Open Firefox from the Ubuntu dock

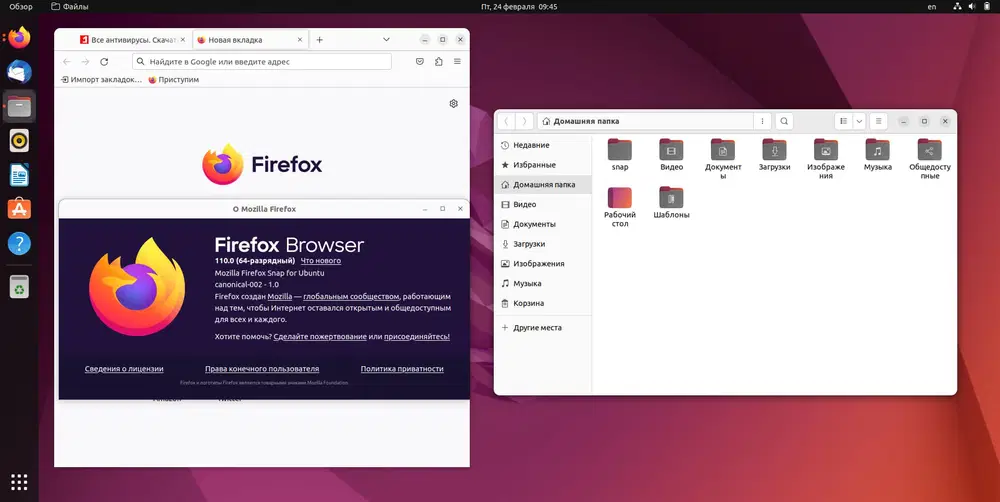point(19,38)
